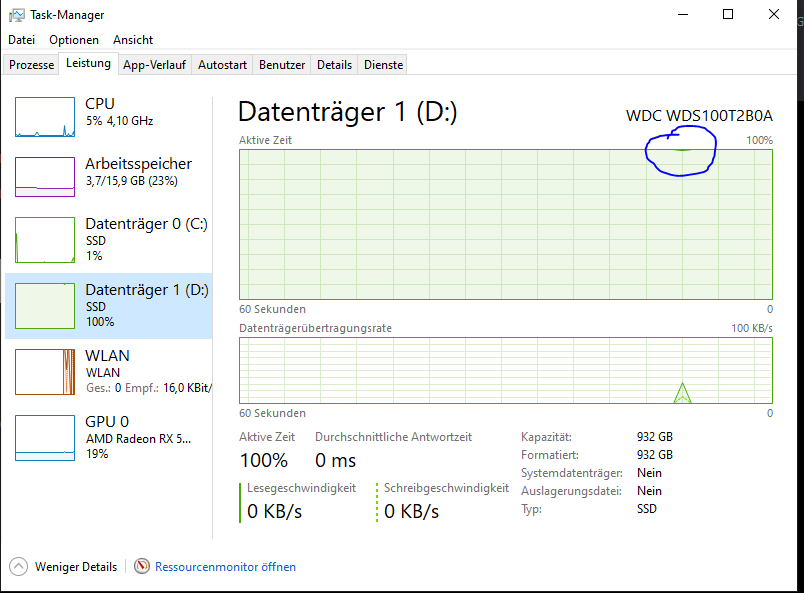Select the Leistung tab
The height and width of the screenshot is (593, 804).
pos(88,64)
